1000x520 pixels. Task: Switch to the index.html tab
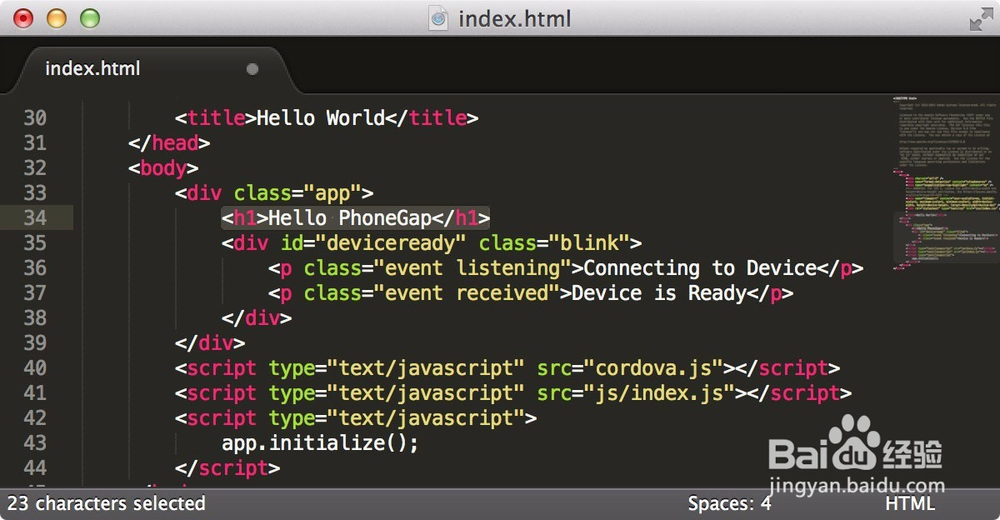(x=152, y=69)
